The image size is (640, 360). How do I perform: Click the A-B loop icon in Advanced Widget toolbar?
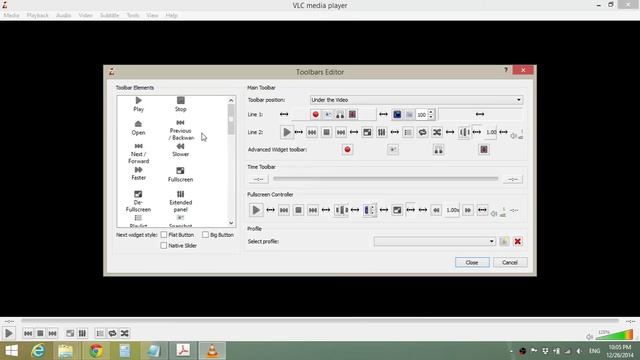tap(438, 150)
